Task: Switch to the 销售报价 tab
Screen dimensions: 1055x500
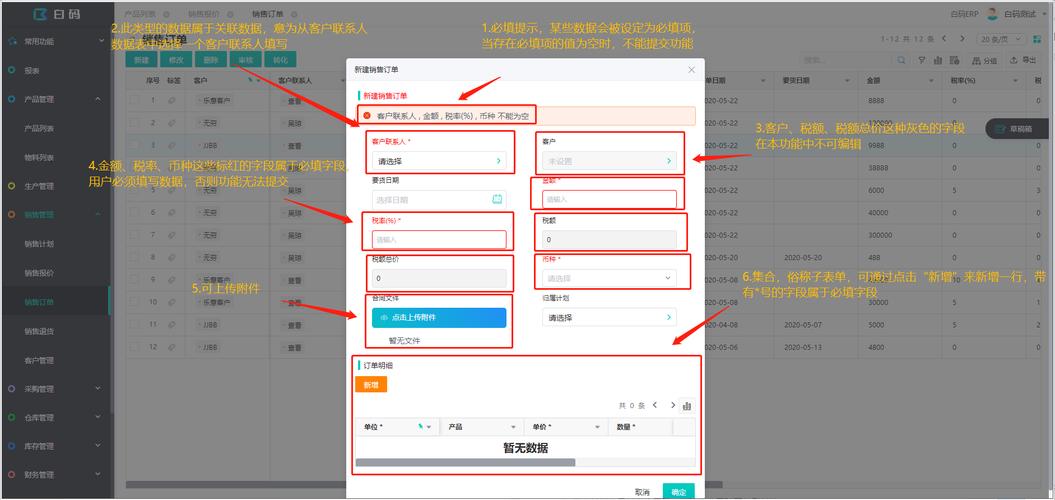Action: [x=203, y=13]
